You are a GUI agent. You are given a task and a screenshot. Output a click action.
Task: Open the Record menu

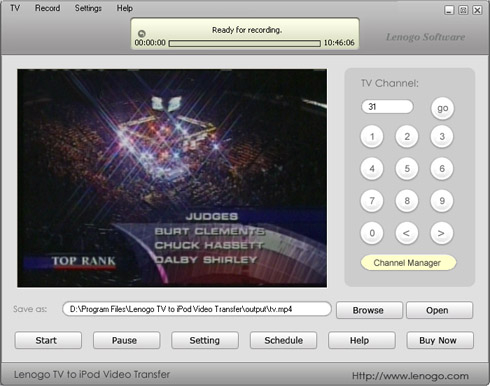[48, 8]
